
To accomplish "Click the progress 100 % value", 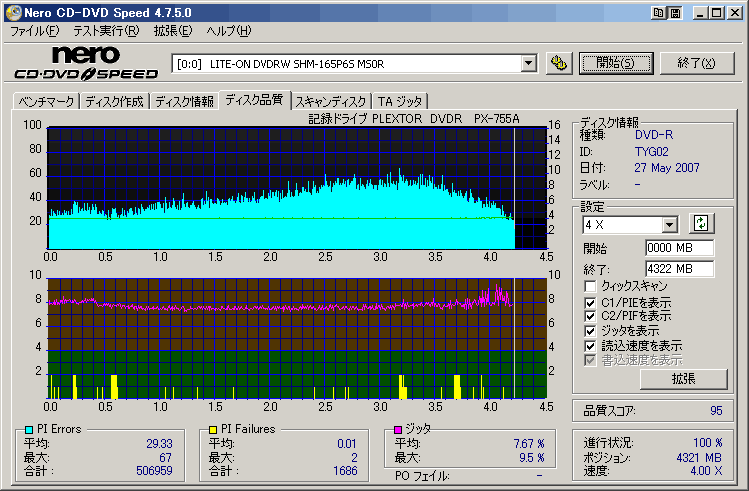I will [x=707, y=443].
